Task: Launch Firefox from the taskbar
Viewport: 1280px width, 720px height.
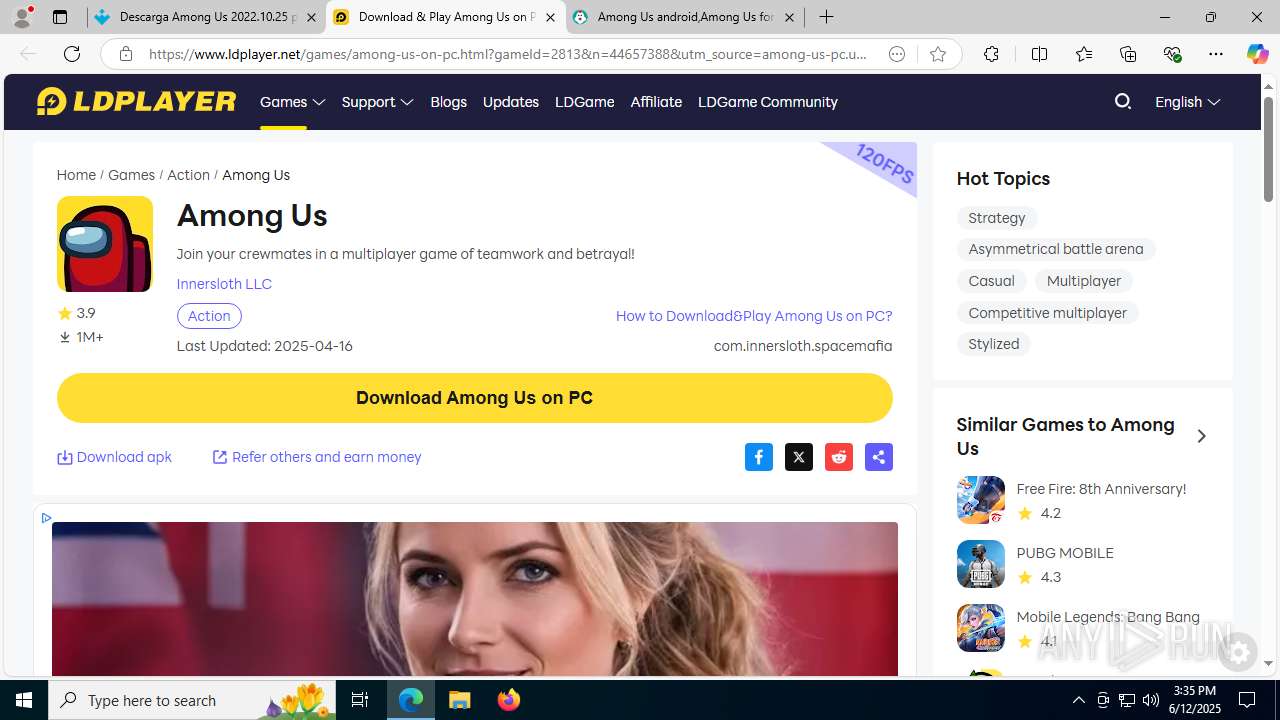Action: point(509,700)
